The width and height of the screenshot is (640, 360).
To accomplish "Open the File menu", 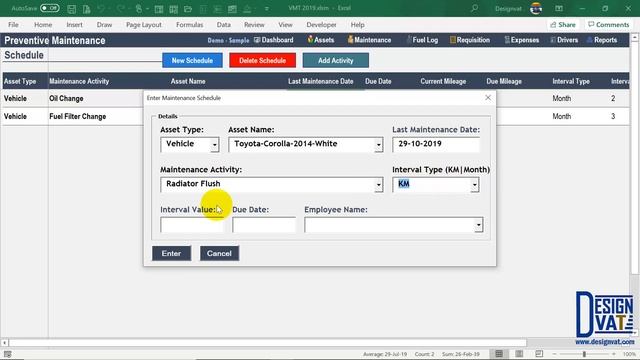I will [13, 25].
